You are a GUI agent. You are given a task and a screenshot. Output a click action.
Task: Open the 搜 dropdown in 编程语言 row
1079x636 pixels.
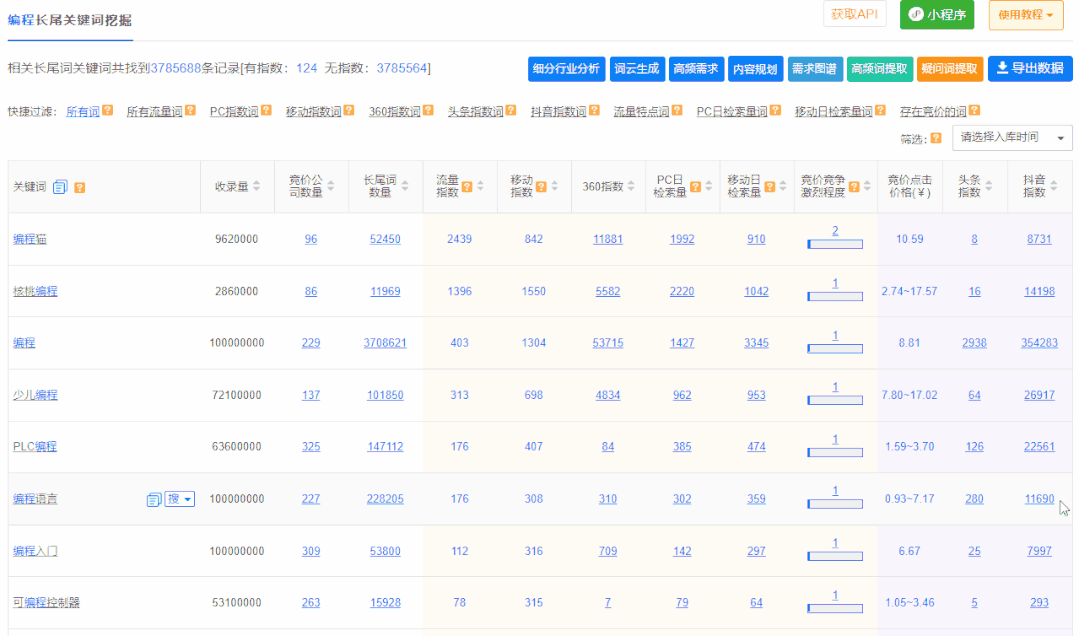[180, 499]
